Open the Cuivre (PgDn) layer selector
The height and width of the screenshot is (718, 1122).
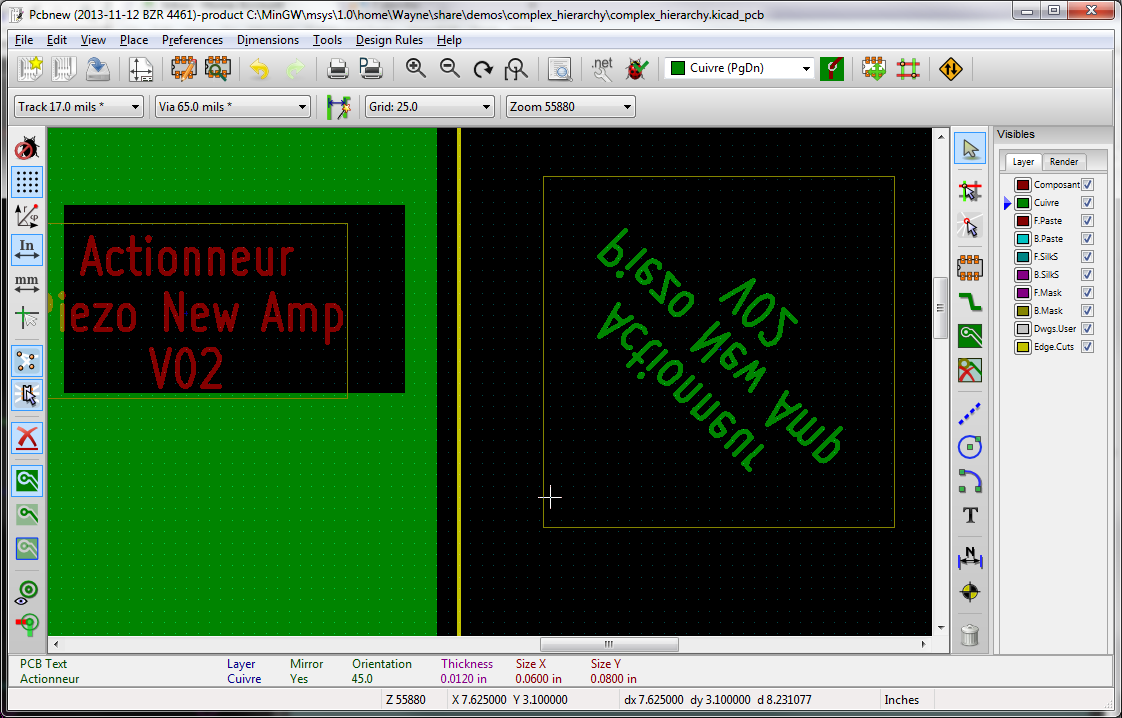tap(739, 68)
